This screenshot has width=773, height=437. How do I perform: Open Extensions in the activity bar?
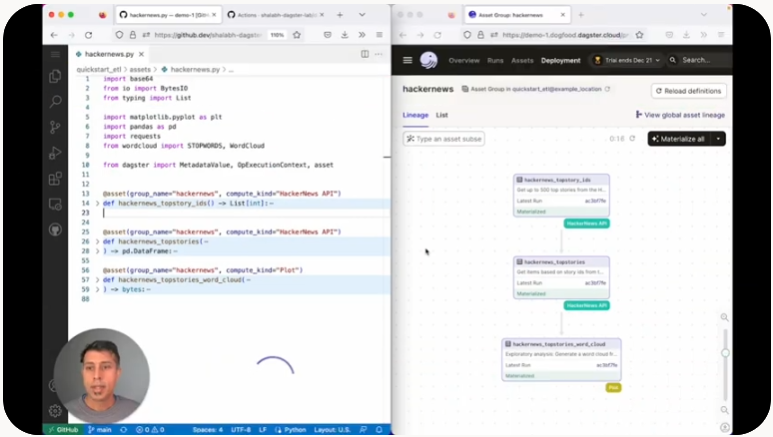(55, 178)
